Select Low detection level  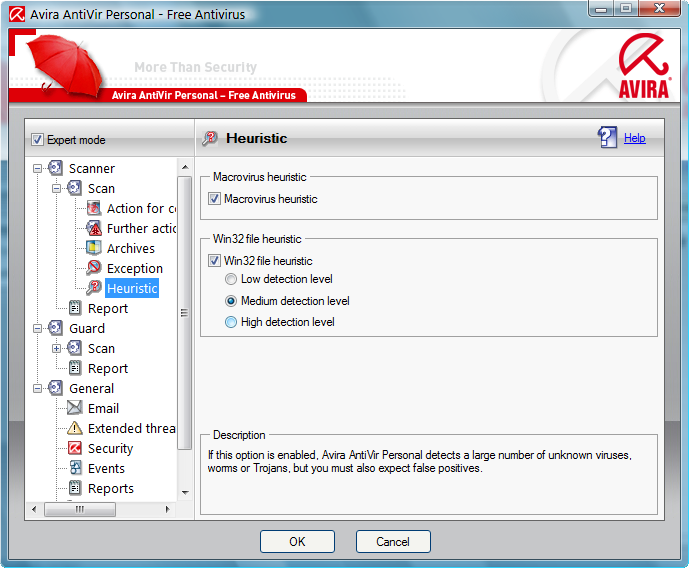[x=231, y=279]
